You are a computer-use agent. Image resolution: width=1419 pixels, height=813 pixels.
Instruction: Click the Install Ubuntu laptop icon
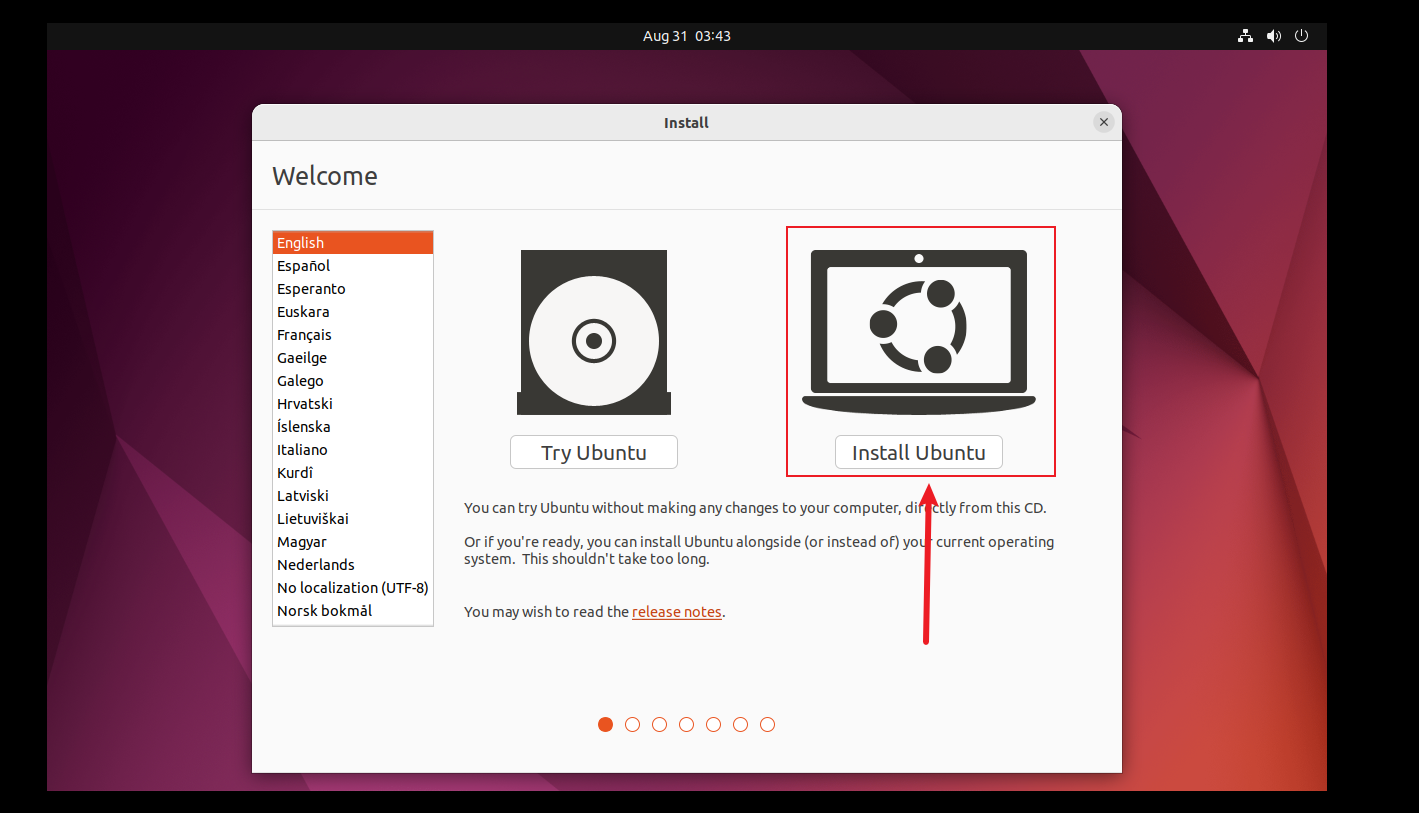[919, 332]
